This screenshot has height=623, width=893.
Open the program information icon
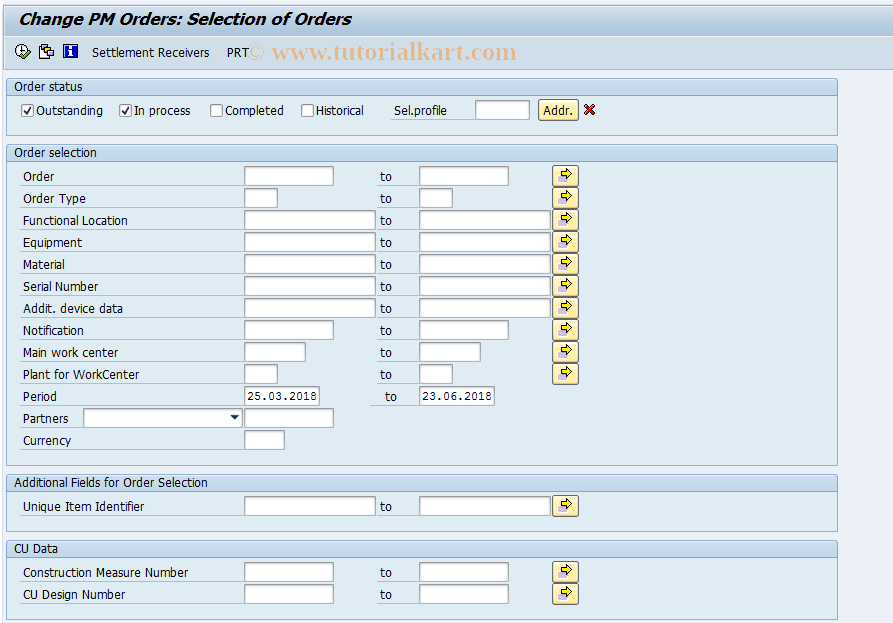[70, 51]
